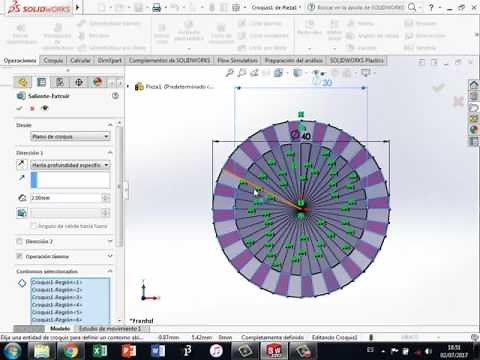Click the search magnifier icon
The image size is (480, 360).
pos(412,7)
